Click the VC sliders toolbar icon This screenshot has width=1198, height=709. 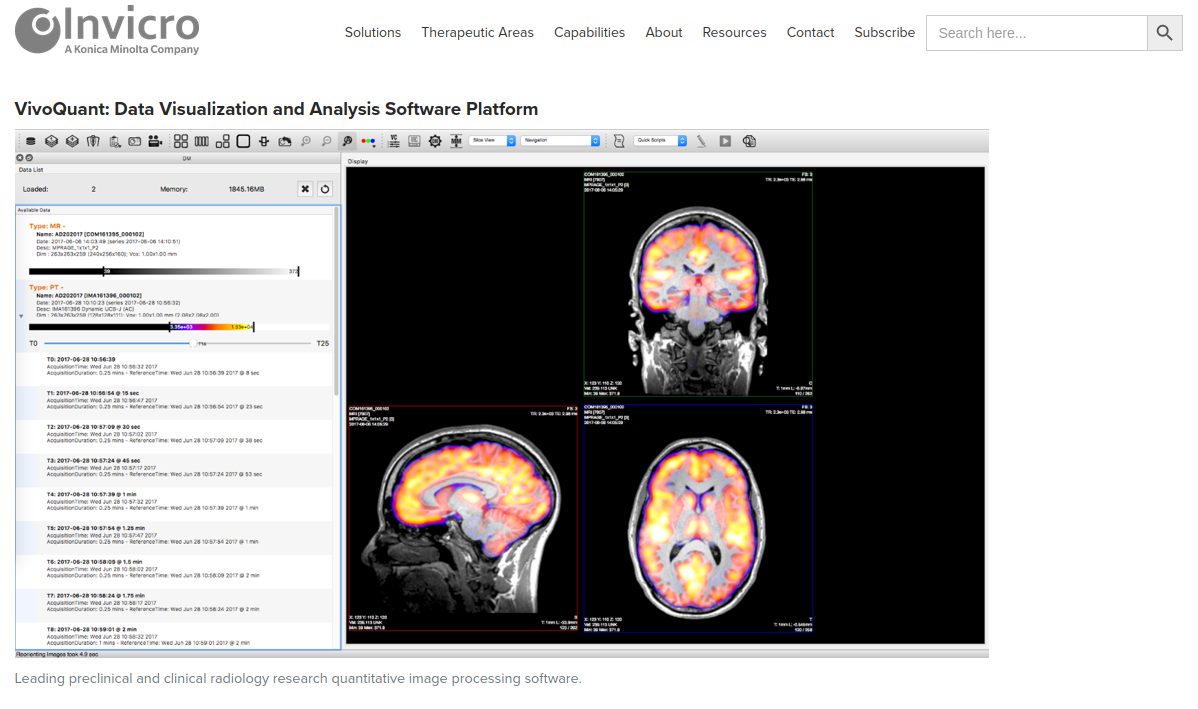coord(394,141)
